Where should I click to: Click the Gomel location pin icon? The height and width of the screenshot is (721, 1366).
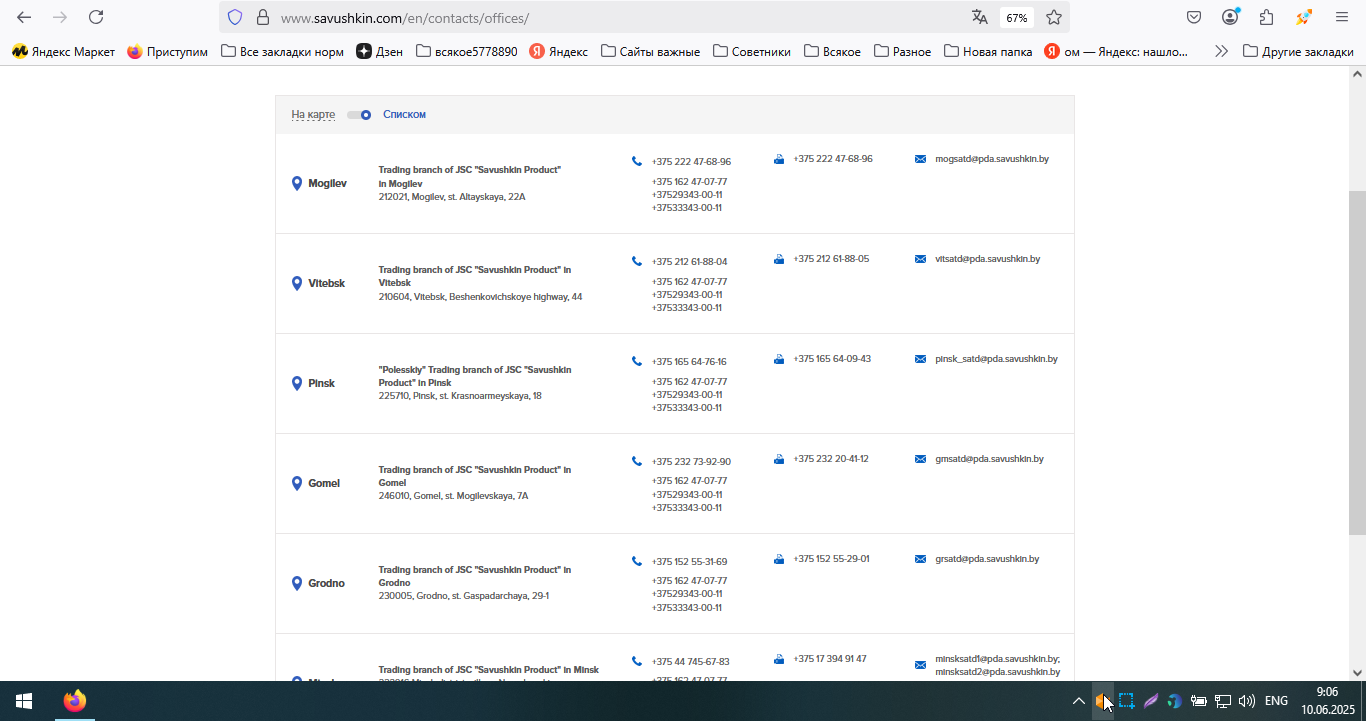point(297,484)
